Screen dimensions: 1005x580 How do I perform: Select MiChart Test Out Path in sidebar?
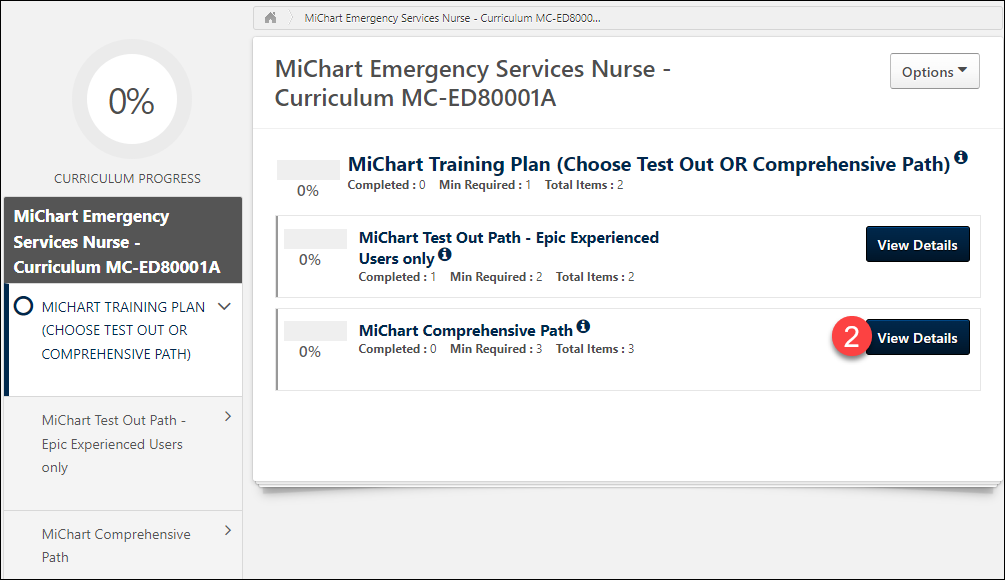click(113, 443)
